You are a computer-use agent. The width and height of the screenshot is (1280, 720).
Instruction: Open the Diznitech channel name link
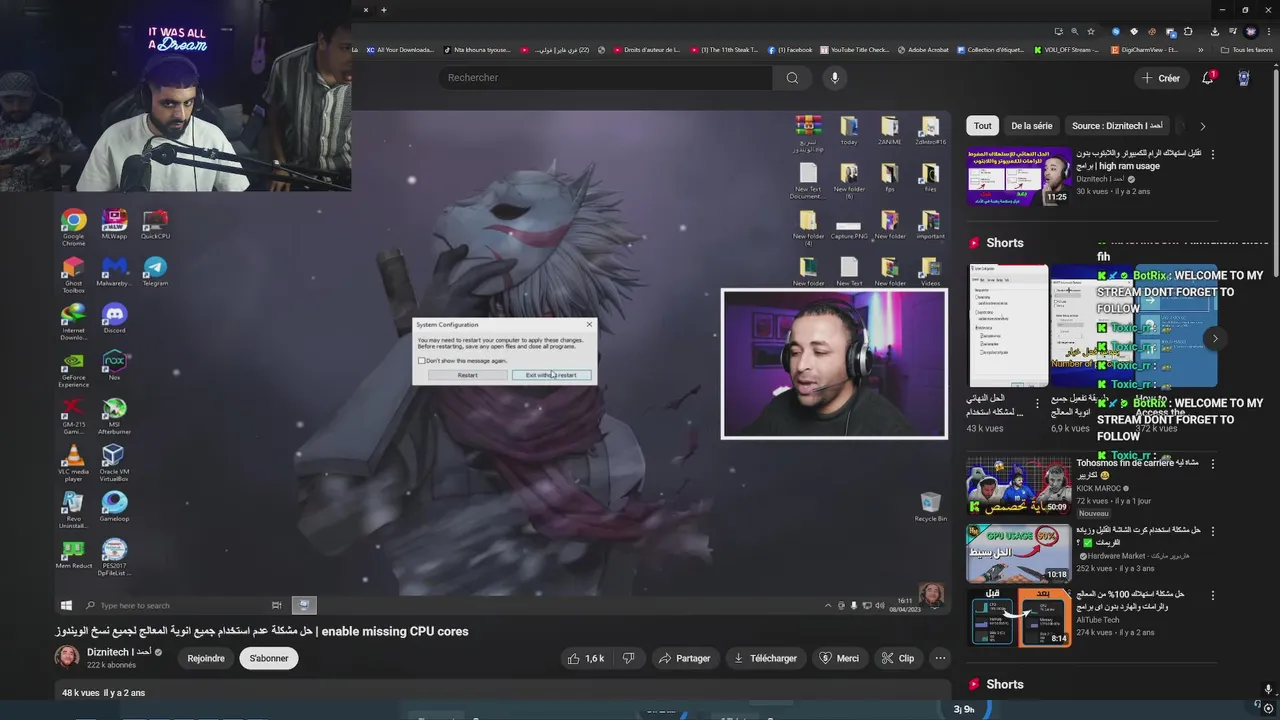[x=118, y=652]
